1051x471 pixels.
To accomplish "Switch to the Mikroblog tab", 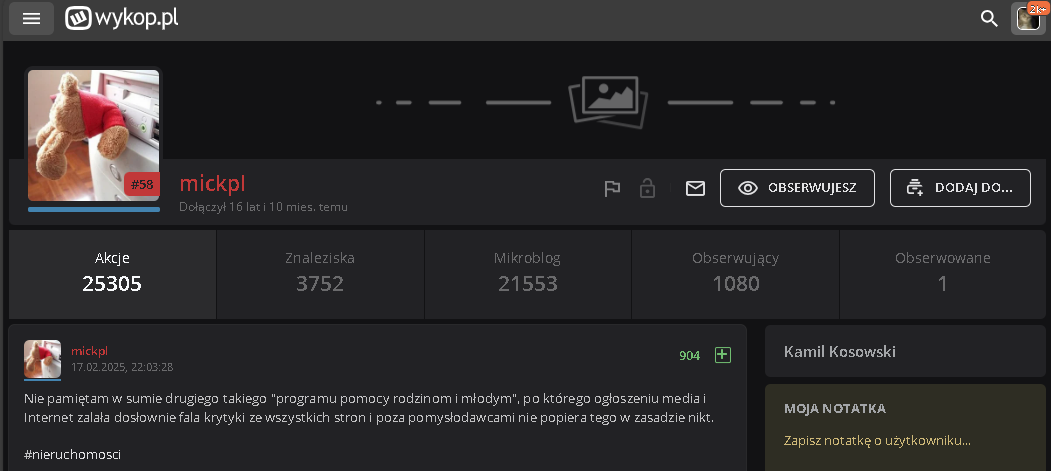I will coord(527,272).
